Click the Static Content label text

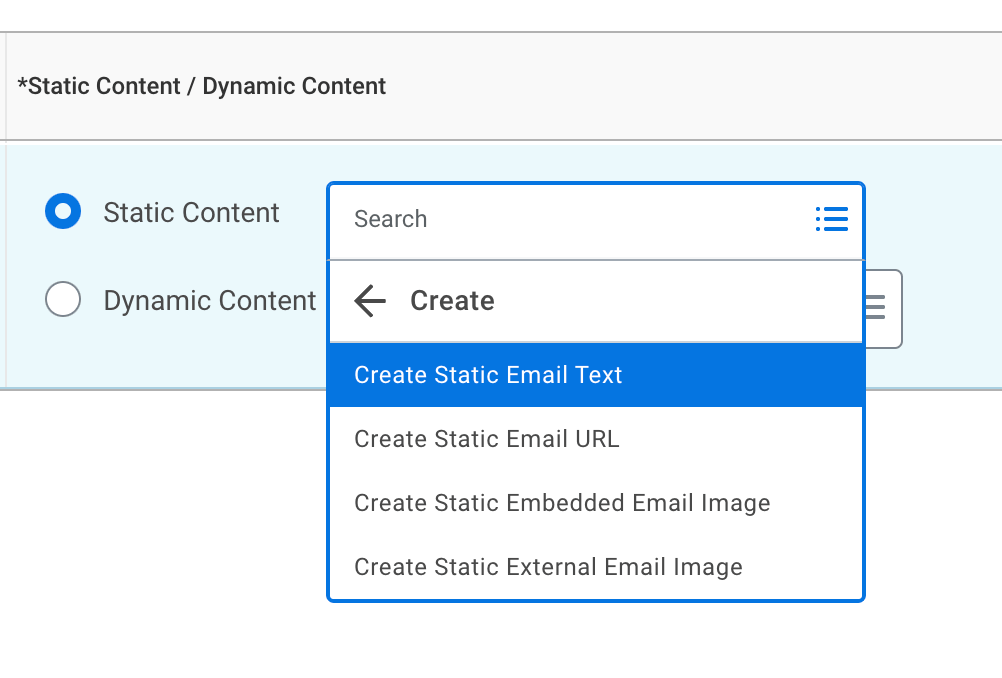pyautogui.click(x=191, y=213)
